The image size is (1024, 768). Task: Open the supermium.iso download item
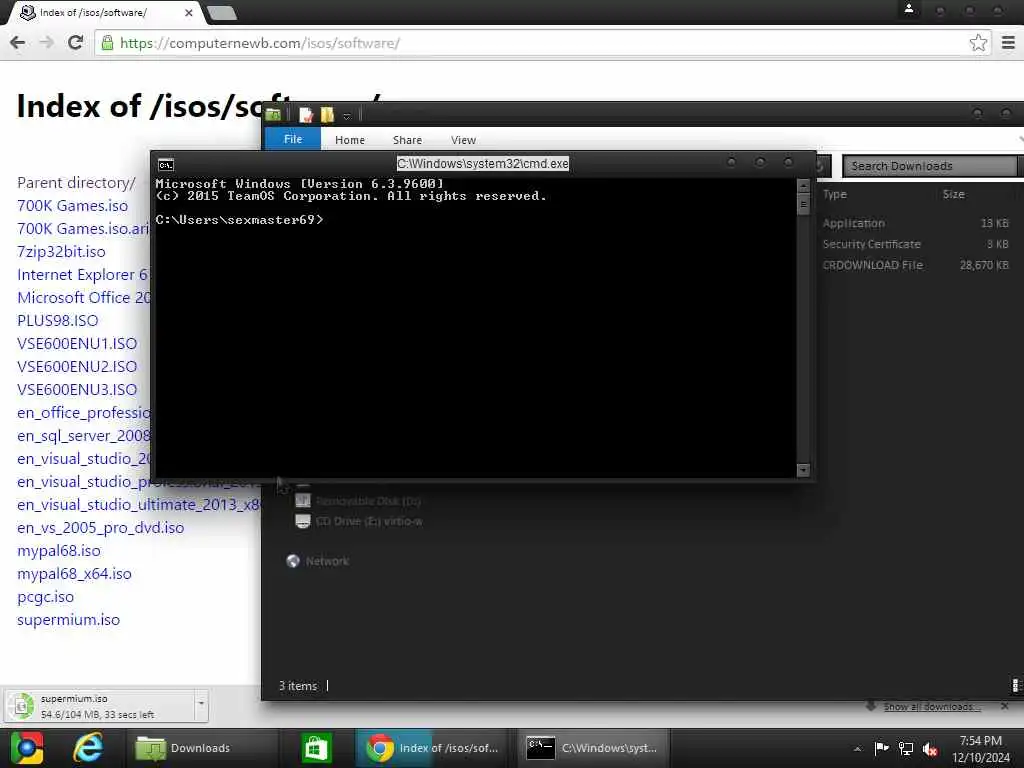click(98, 706)
